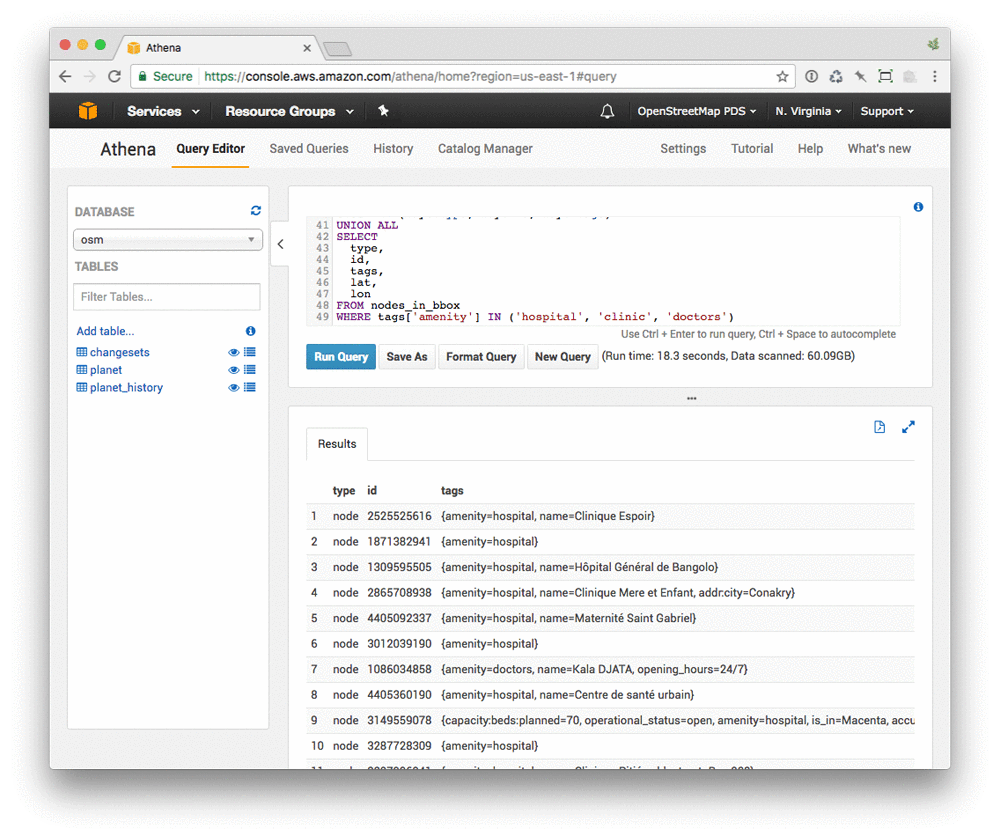Viewport: 1000px width, 840px height.
Task: Open the osm database dropdown
Action: (x=168, y=240)
